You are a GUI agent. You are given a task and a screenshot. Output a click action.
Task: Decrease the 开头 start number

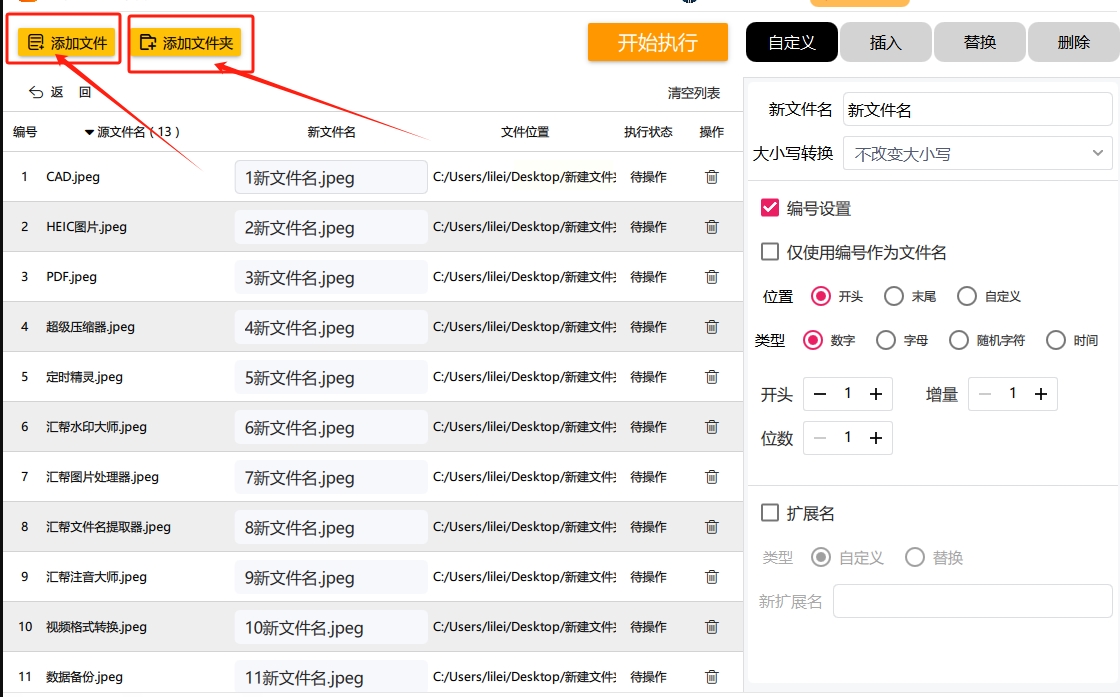(x=820, y=394)
